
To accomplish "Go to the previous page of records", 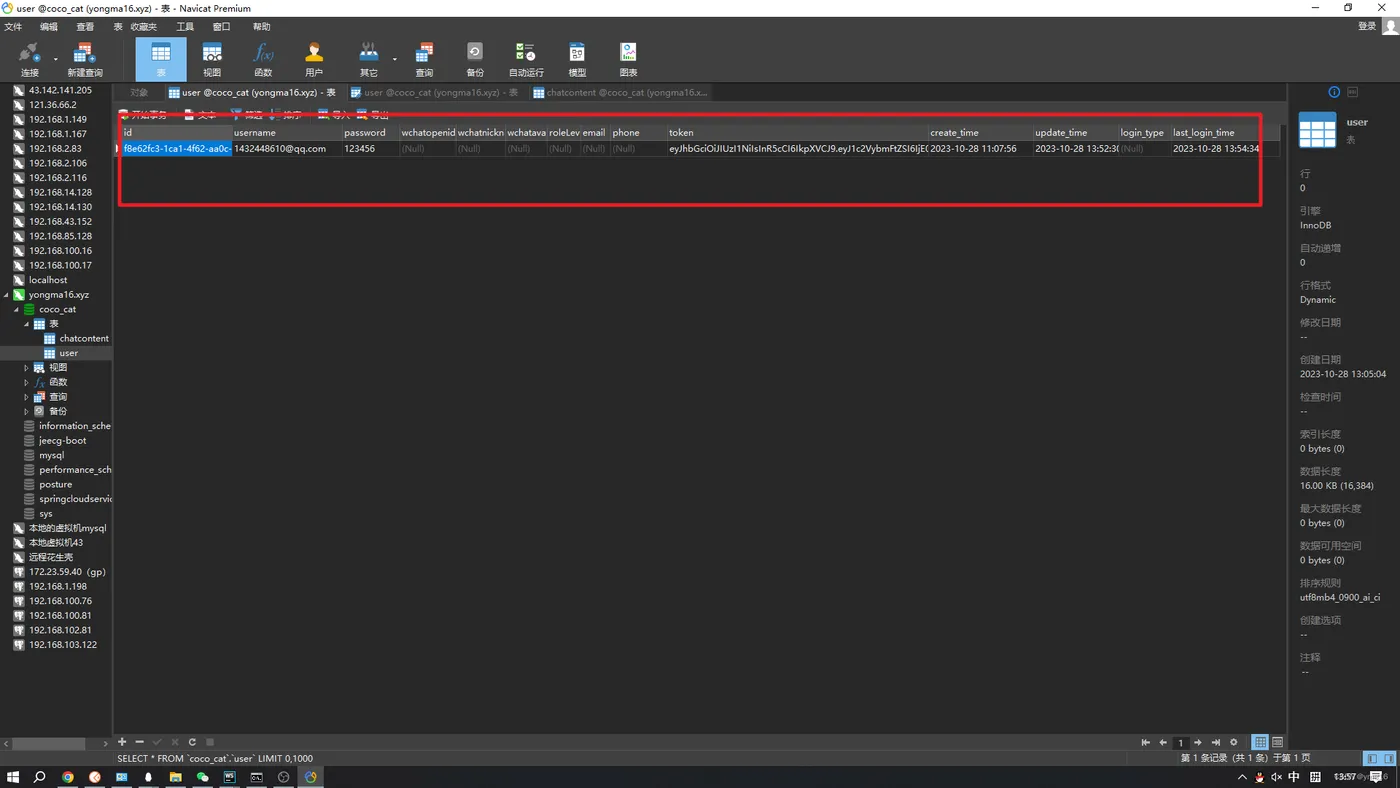I will 1163,743.
